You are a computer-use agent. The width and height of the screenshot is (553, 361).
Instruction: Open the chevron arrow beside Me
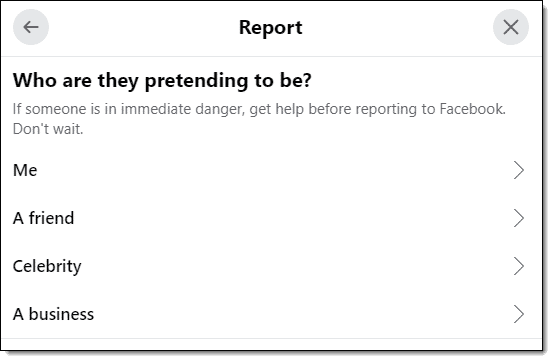518,170
